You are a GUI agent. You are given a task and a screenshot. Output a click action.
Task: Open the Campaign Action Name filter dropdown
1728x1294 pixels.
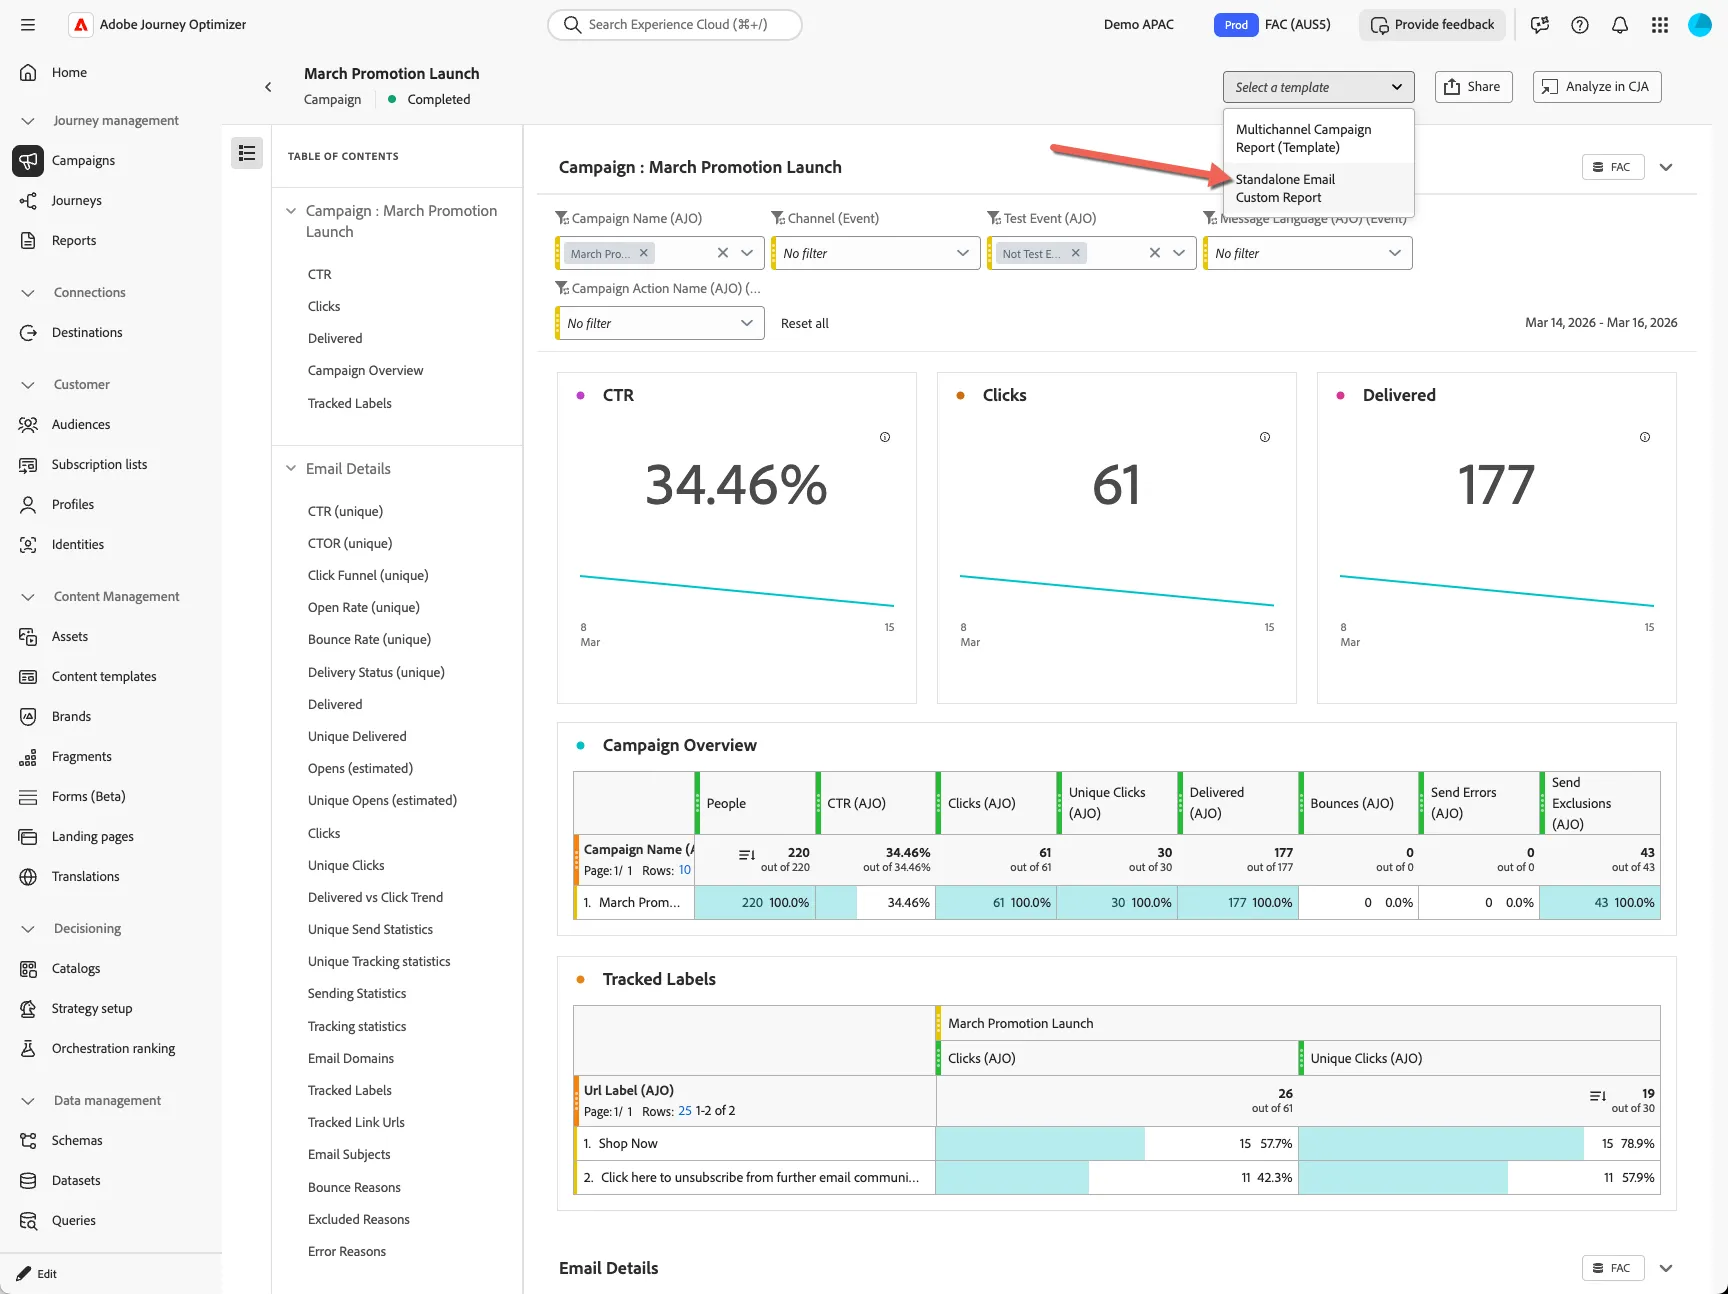point(660,323)
